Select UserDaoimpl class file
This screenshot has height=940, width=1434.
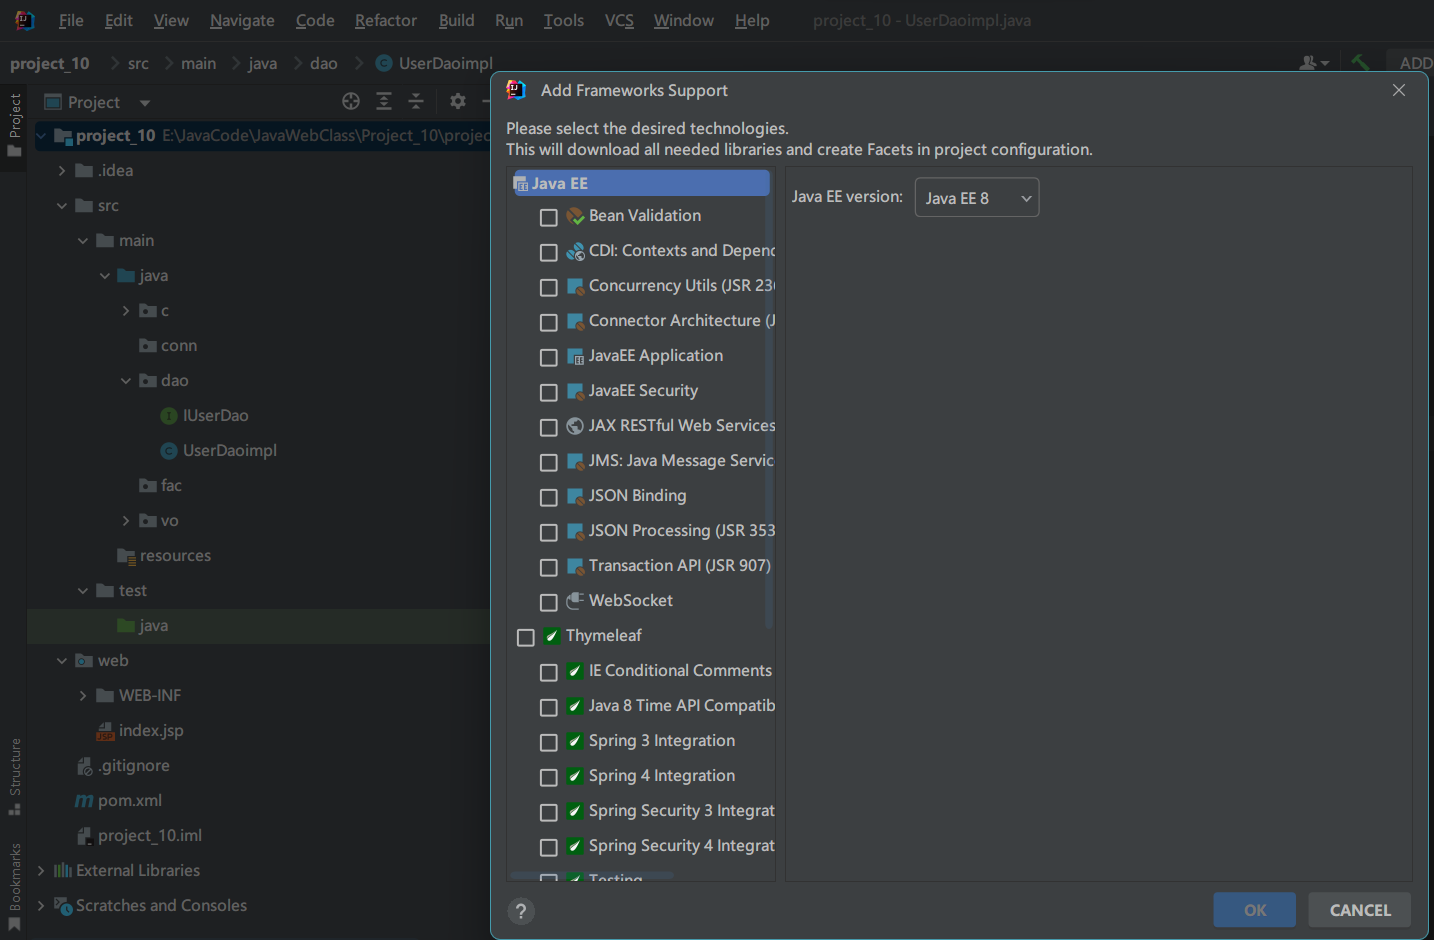pyautogui.click(x=219, y=450)
